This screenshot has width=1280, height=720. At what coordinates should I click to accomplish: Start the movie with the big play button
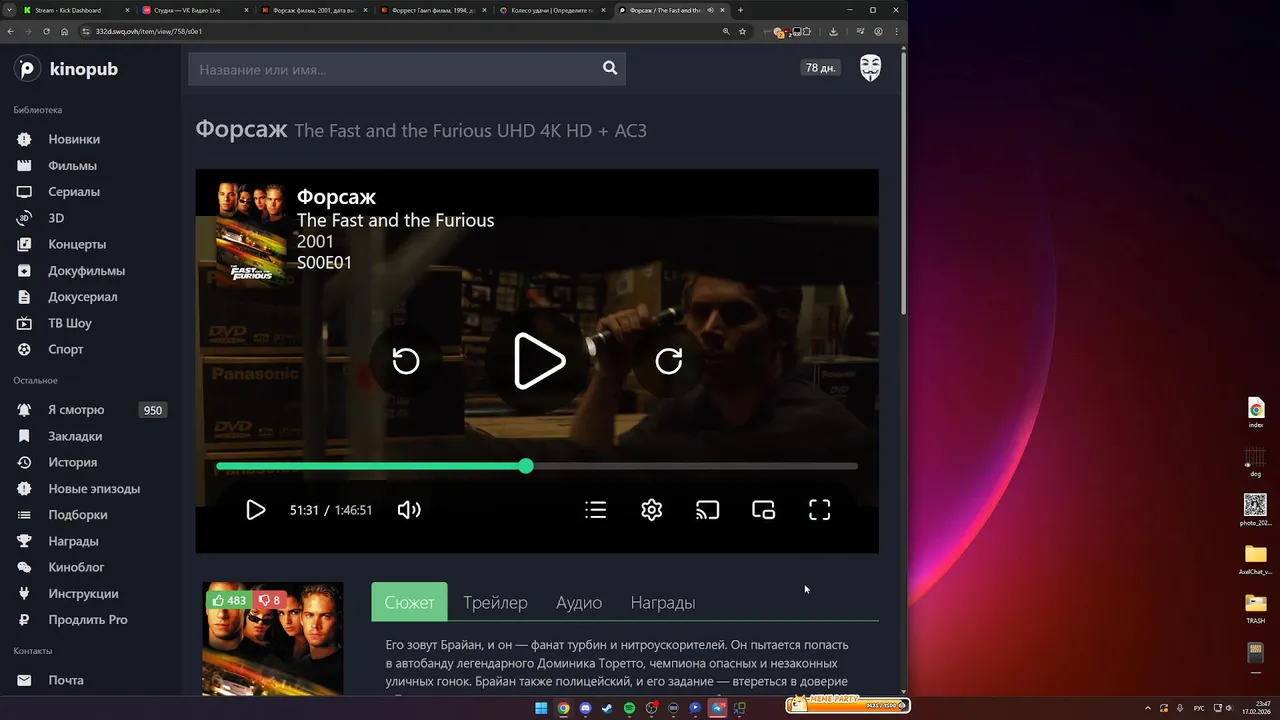[539, 361]
